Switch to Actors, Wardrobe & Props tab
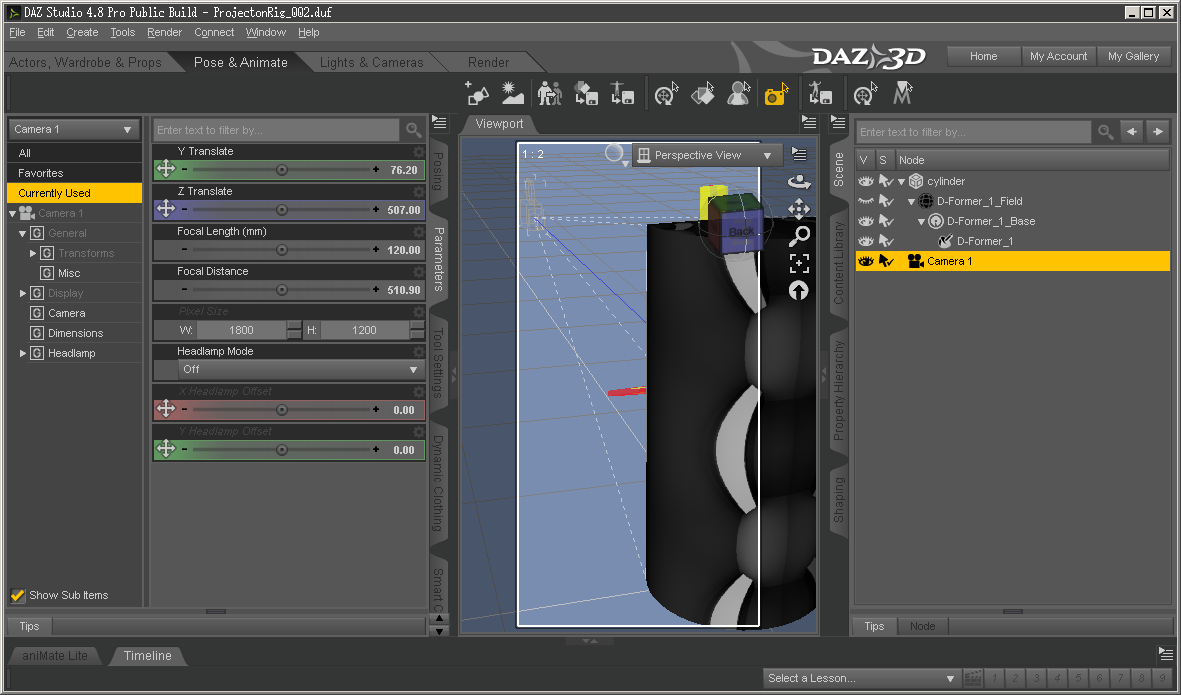1181x695 pixels. 85,62
